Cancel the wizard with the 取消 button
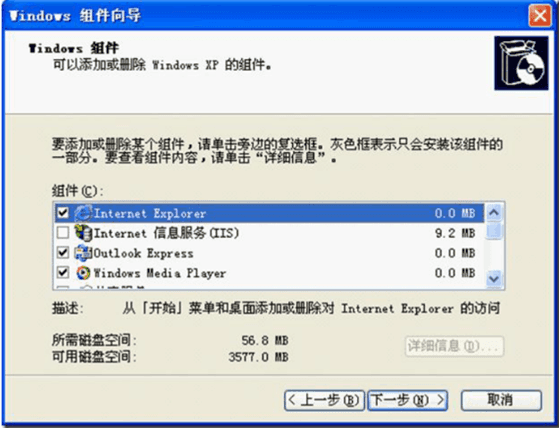This screenshot has height=428, width=559. coord(501,400)
